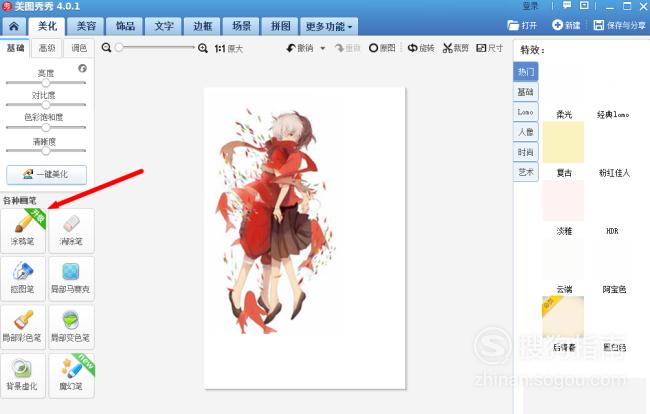Create a new canvas with 新建
Viewport: 650px width, 414px height.
pos(566,25)
